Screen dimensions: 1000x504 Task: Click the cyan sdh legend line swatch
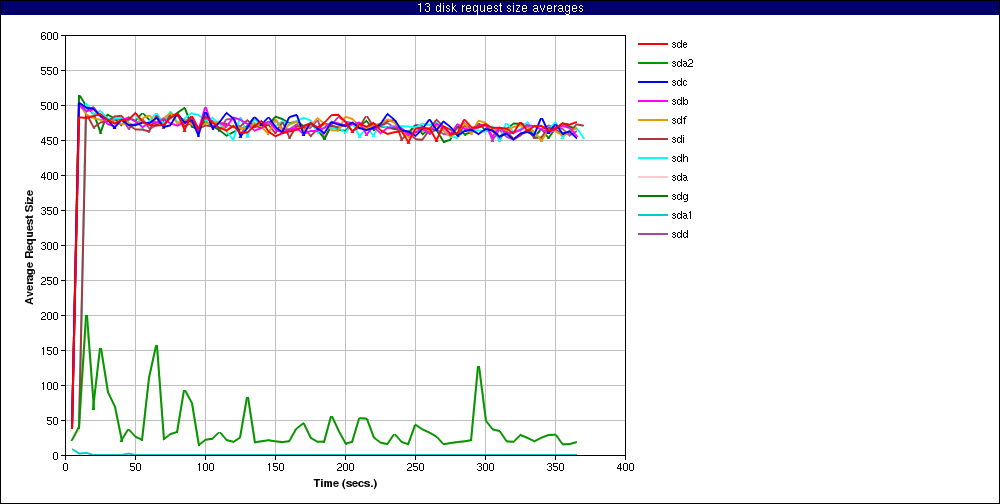click(651, 158)
